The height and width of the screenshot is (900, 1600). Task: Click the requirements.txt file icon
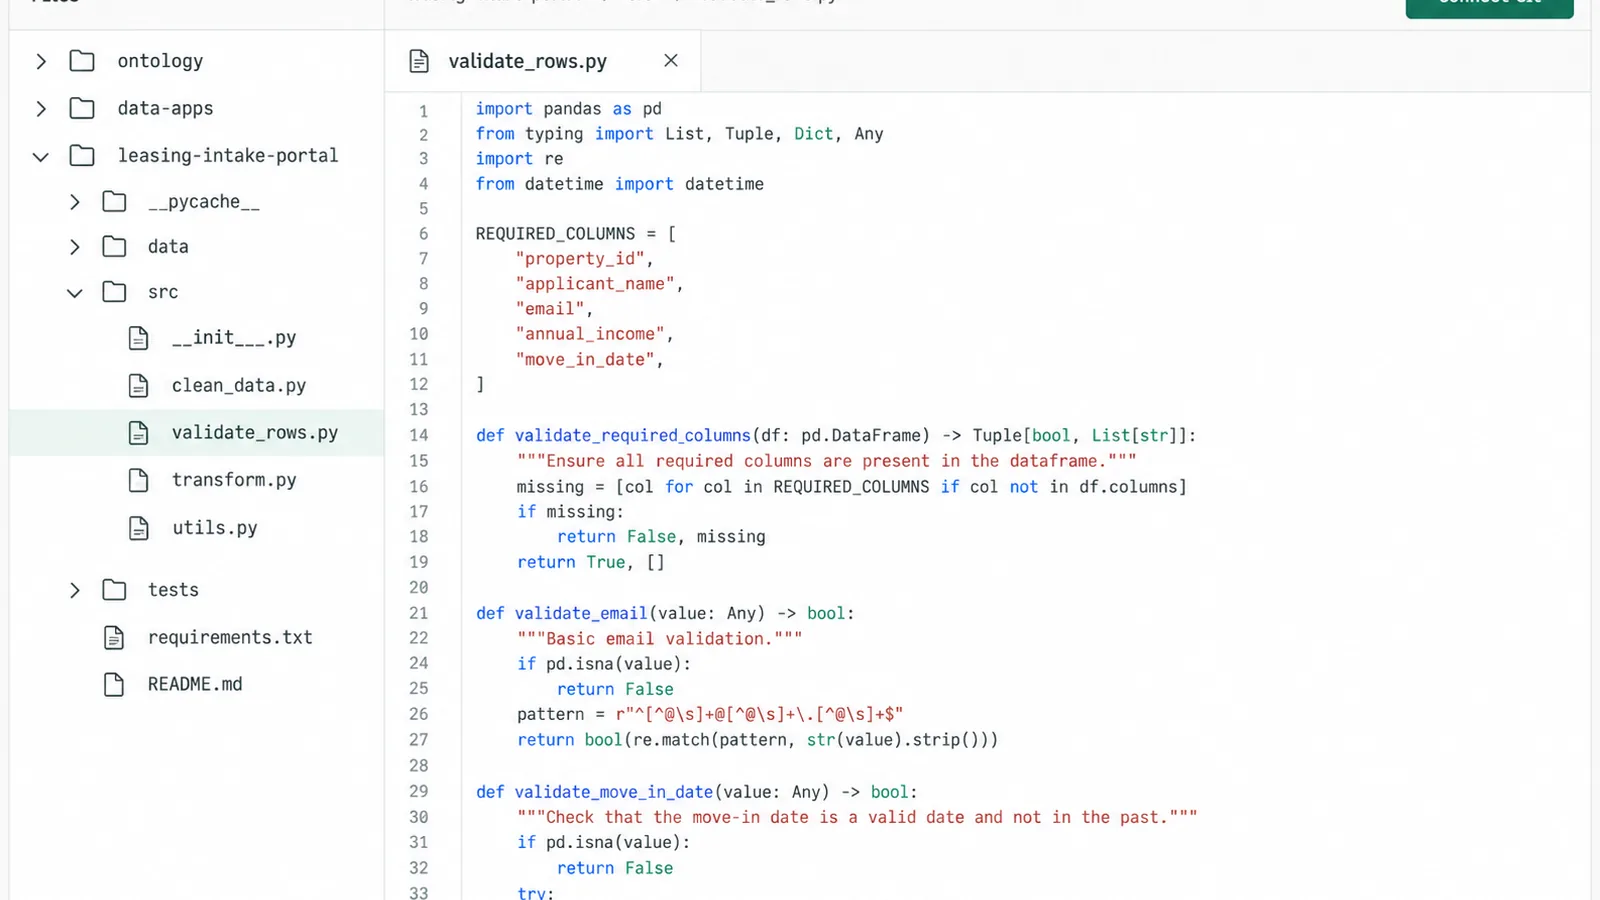(x=114, y=637)
